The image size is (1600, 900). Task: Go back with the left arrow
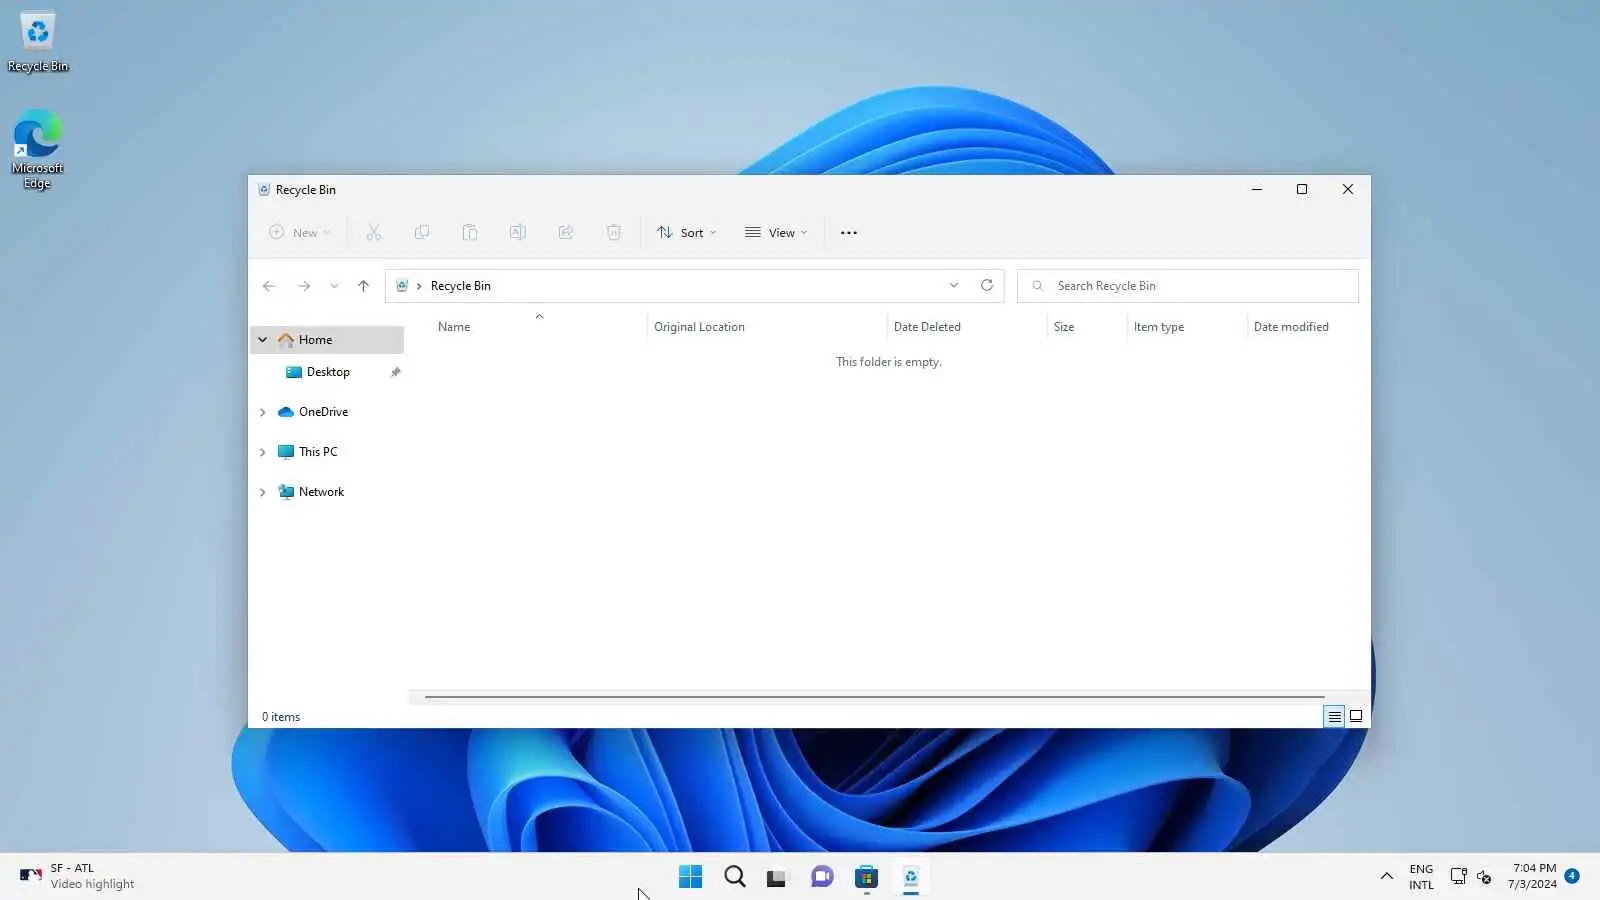[269, 286]
